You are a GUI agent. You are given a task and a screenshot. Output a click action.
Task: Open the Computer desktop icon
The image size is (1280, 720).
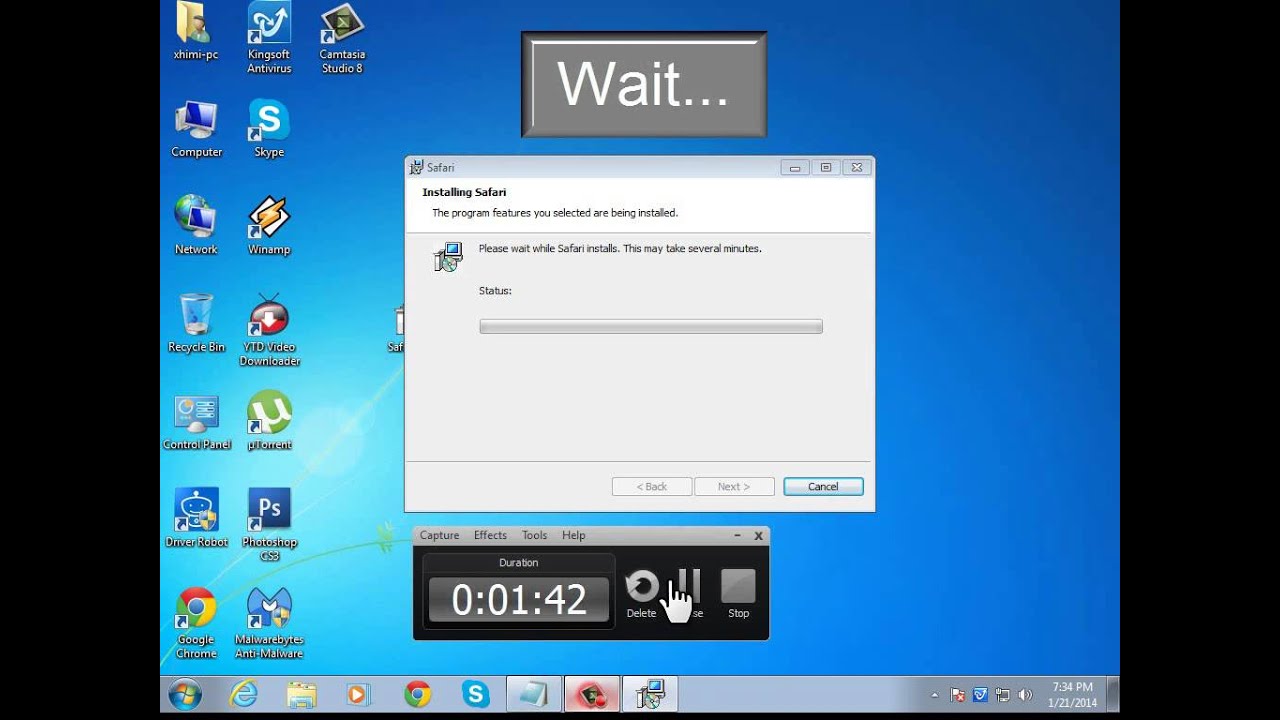coord(196,129)
